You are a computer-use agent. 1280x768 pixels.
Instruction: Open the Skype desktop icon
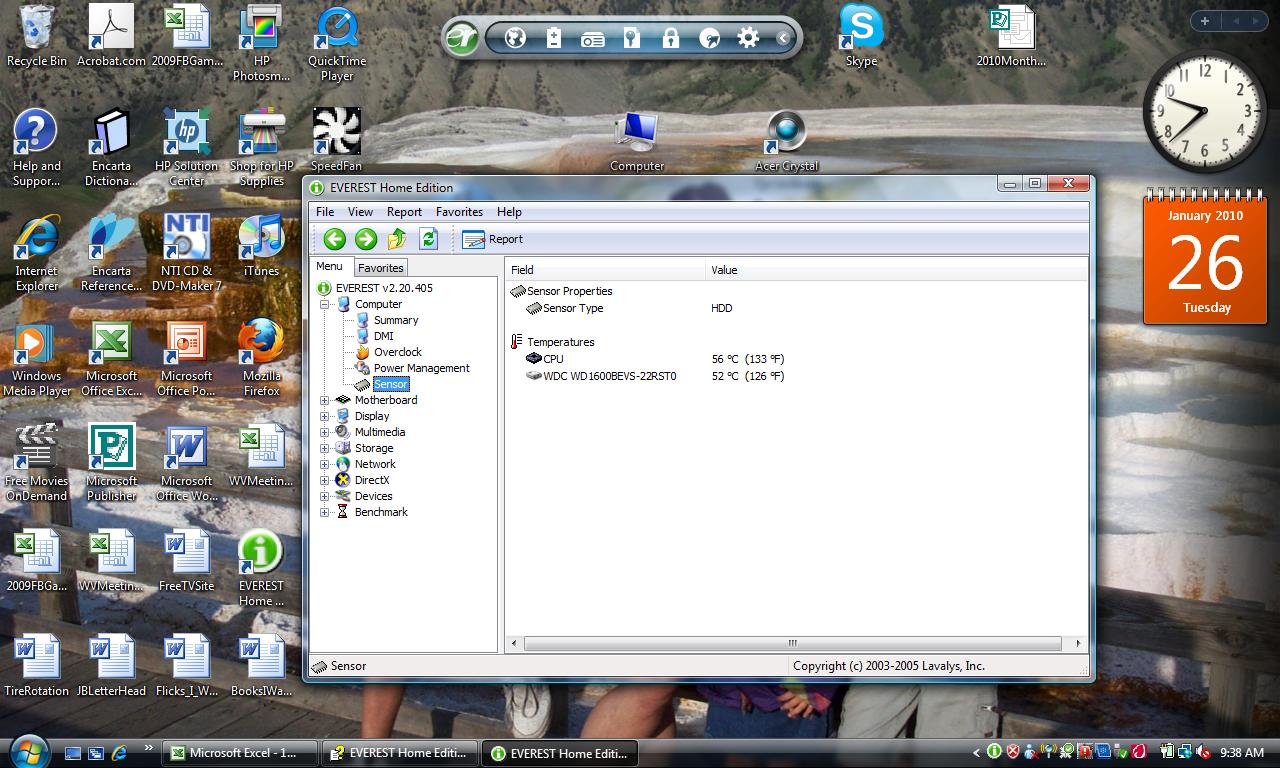[x=861, y=36]
